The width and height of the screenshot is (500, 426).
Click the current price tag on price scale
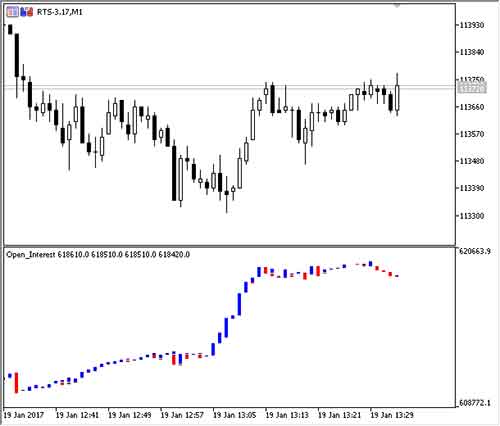pos(472,88)
